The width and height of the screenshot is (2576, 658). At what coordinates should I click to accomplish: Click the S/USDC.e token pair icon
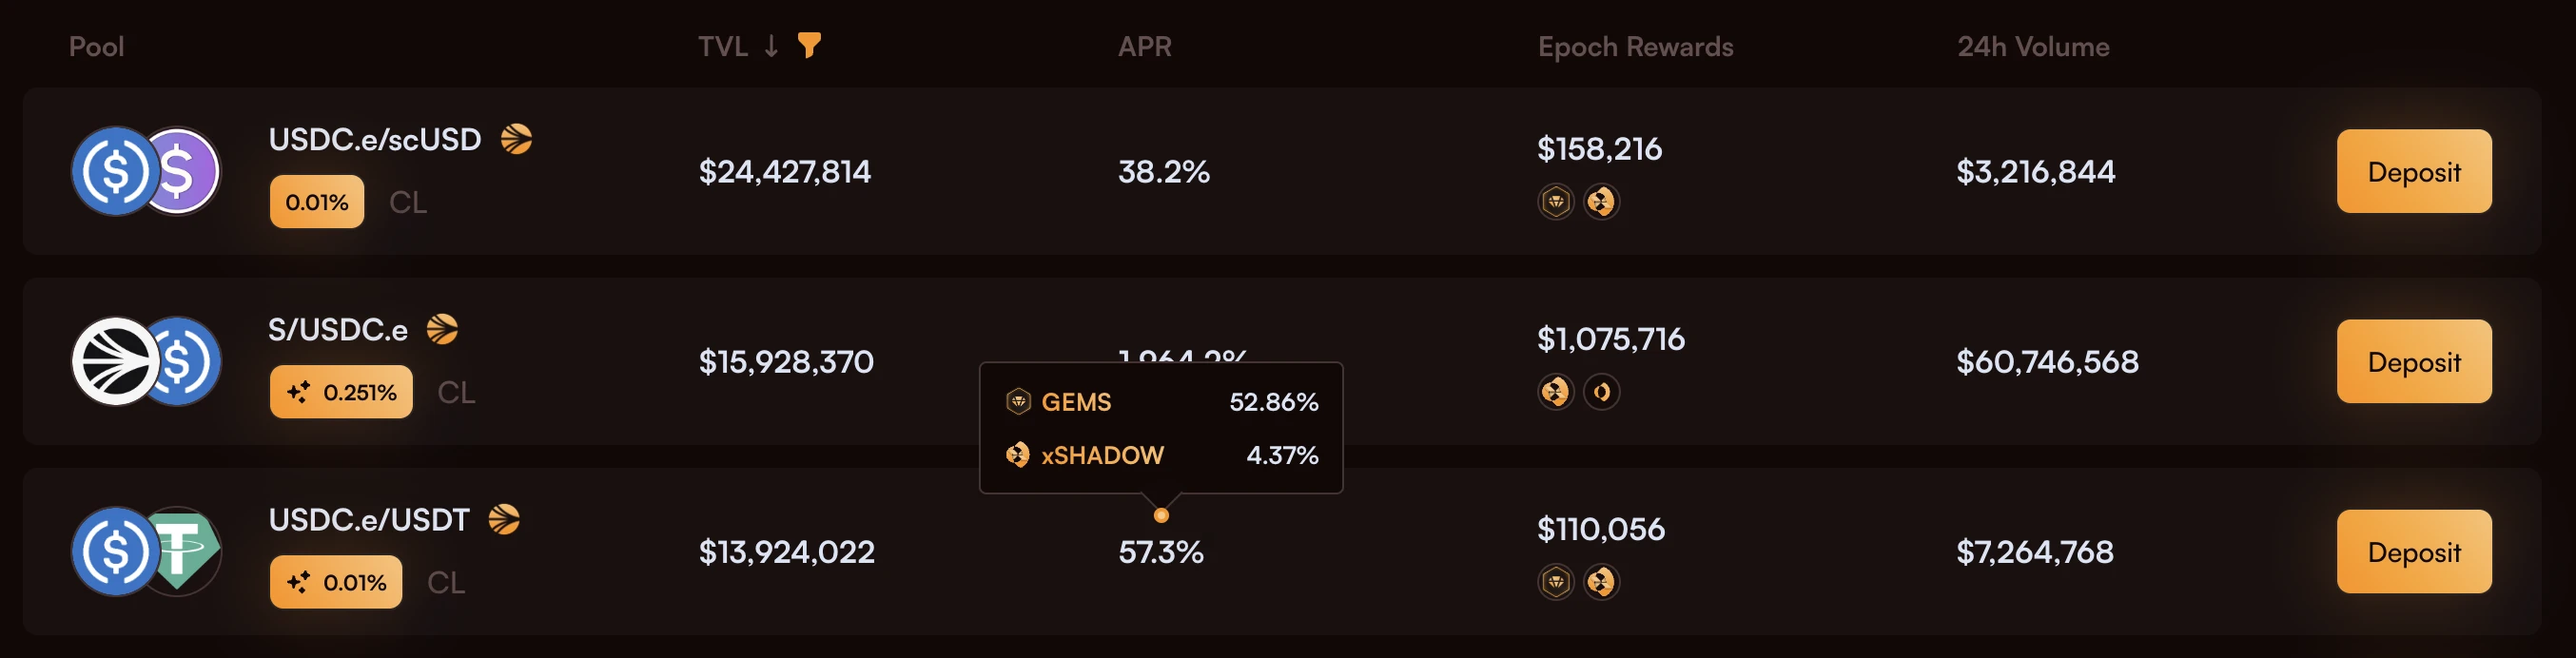coord(146,361)
